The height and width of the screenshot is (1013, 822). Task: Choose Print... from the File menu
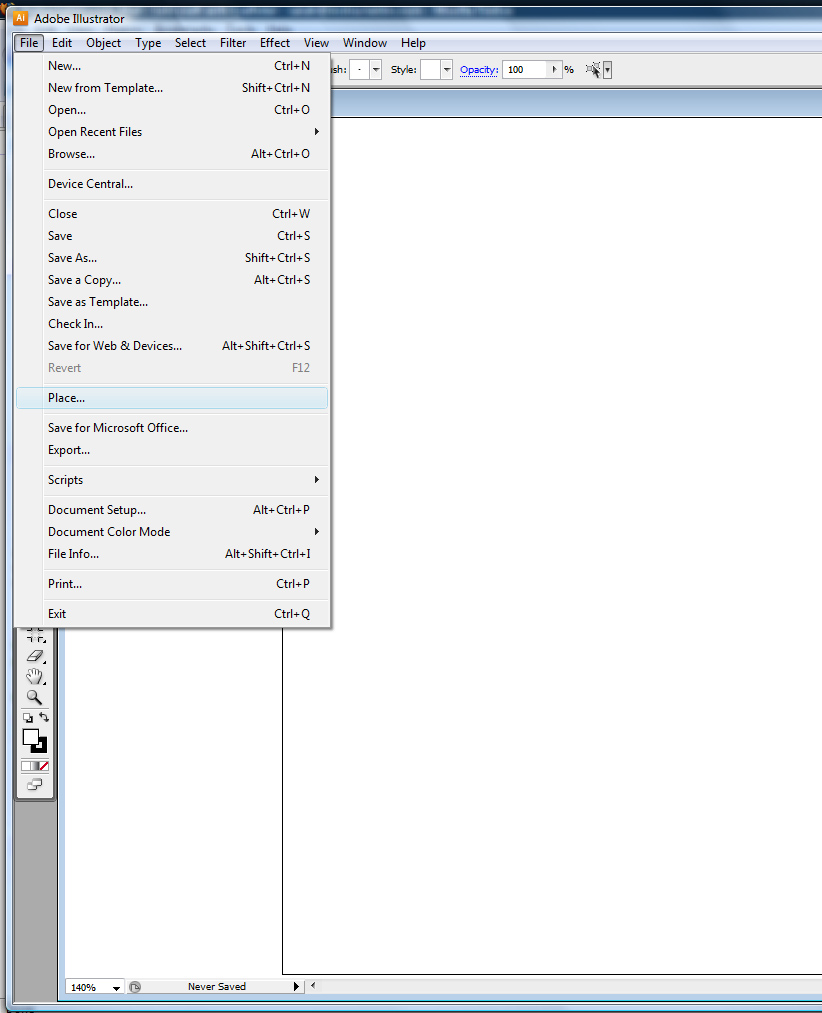coord(172,584)
